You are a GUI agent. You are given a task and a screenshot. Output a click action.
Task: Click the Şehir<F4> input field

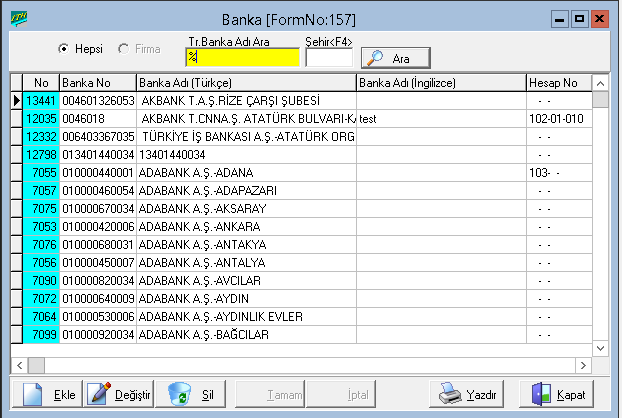[329, 58]
